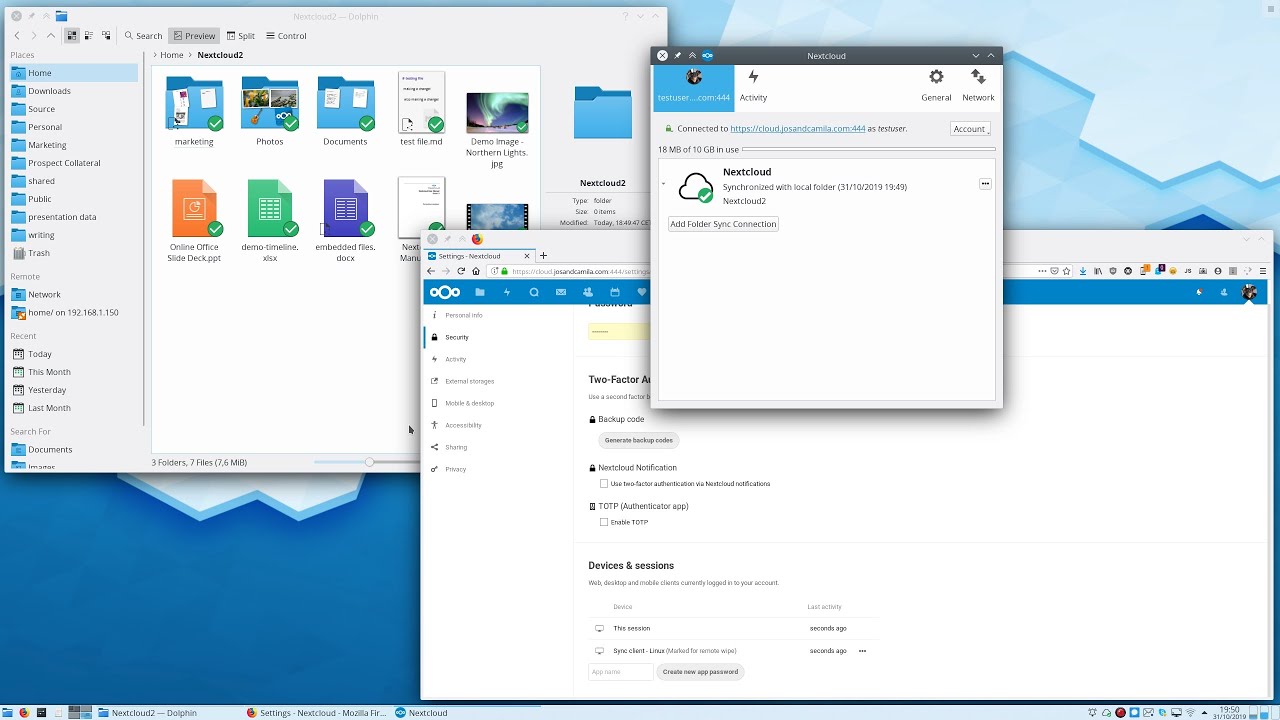Image resolution: width=1280 pixels, height=720 pixels.
Task: Select Demo Image Northern Lights thumbnail
Action: click(497, 113)
